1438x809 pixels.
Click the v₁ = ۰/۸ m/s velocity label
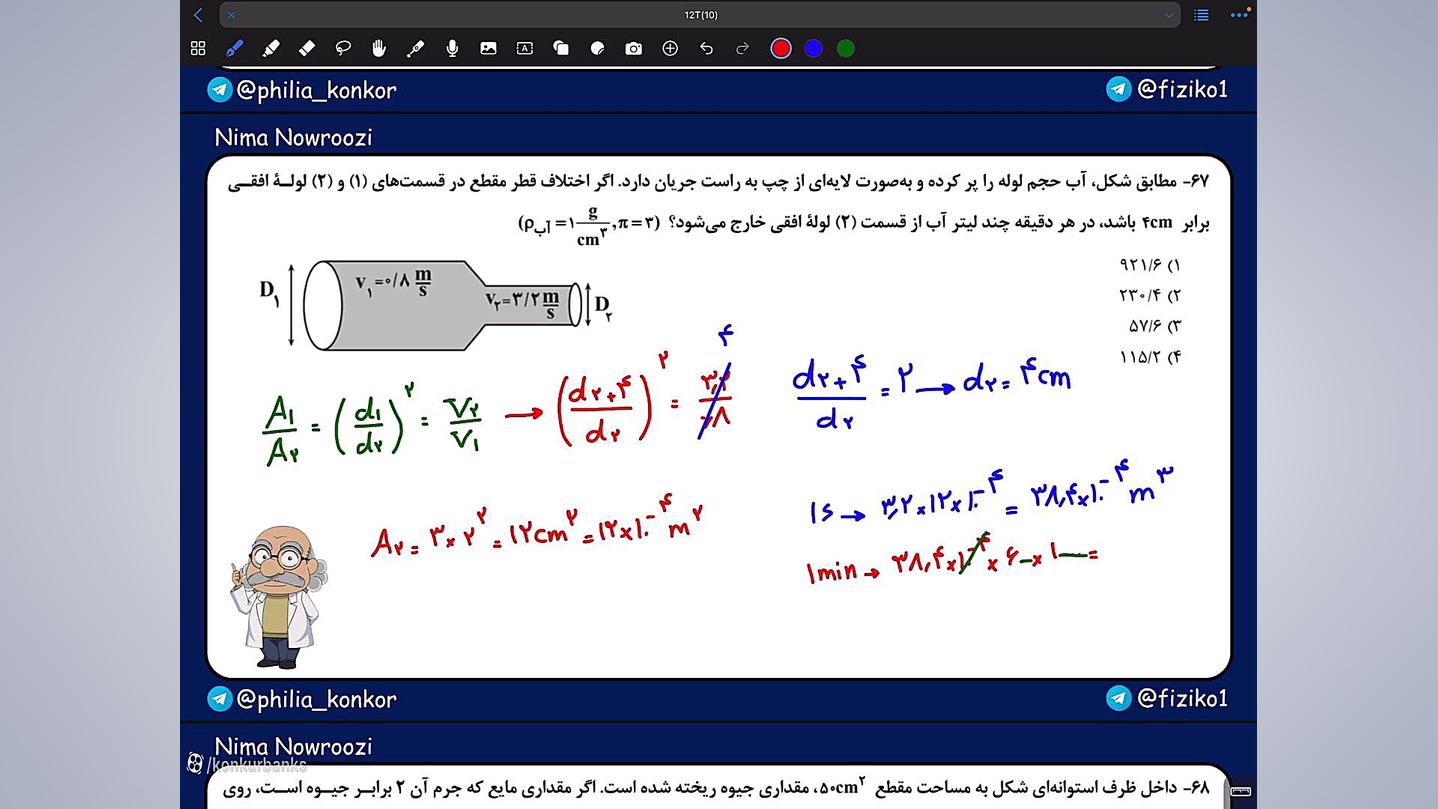click(393, 282)
